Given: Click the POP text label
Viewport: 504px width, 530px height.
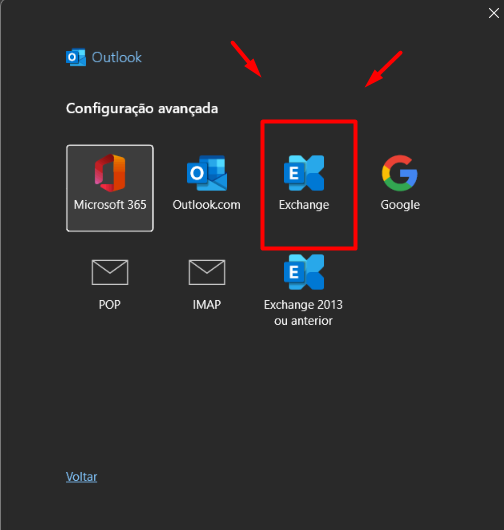Looking at the screenshot, I should [x=110, y=305].
